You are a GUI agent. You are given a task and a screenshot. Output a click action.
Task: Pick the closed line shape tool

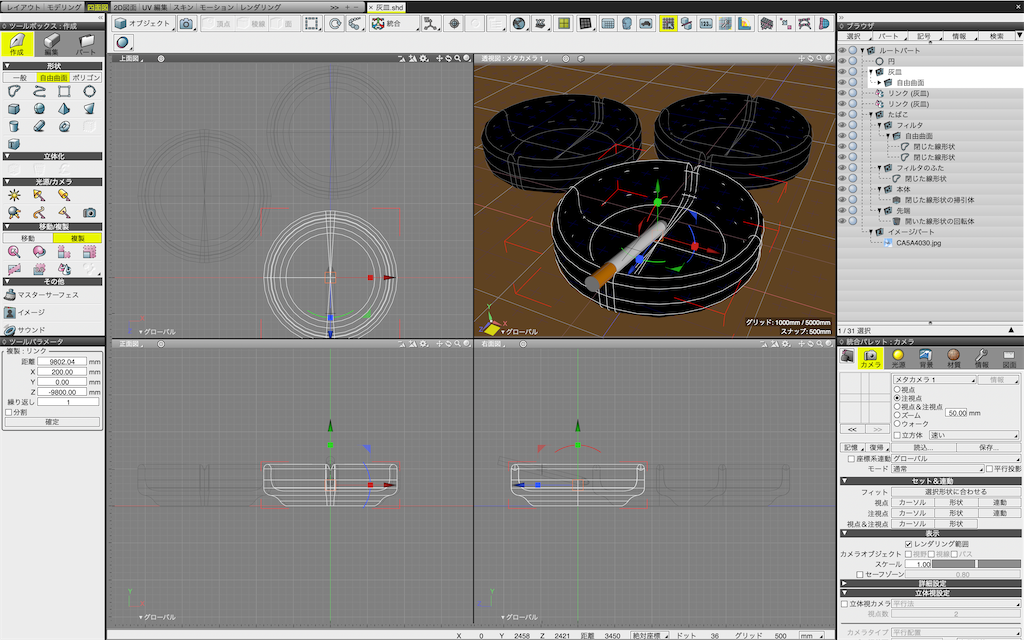(14, 91)
